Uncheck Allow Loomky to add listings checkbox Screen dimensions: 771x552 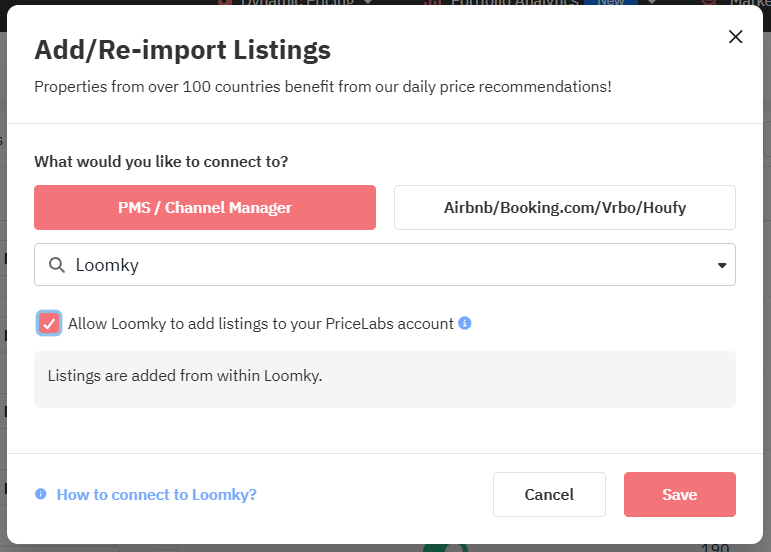[49, 323]
